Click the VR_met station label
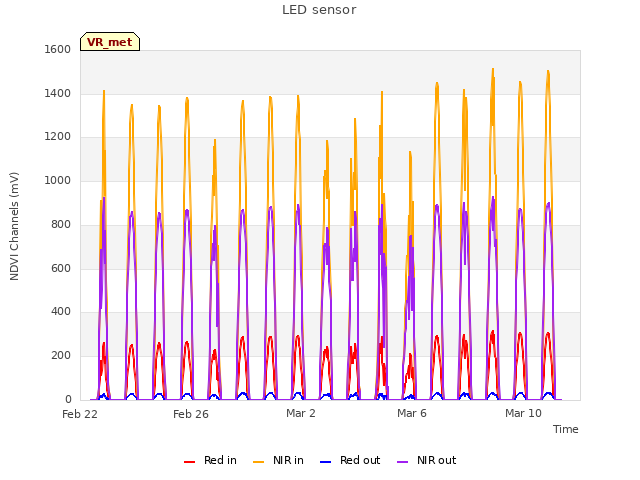The height and width of the screenshot is (480, 640). (110, 42)
